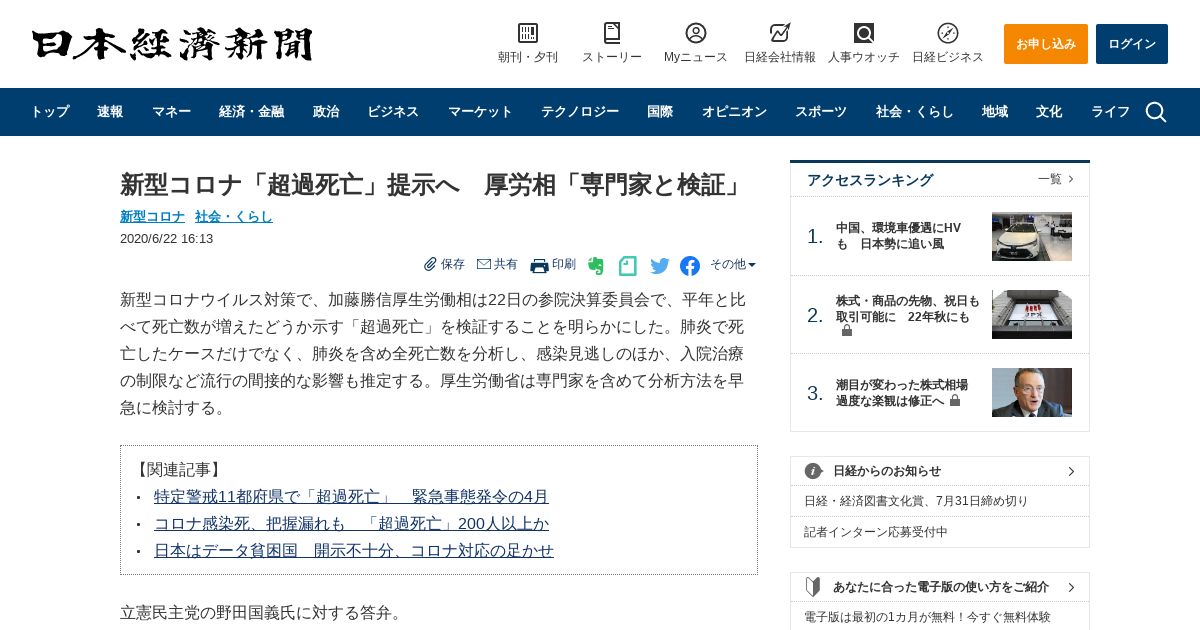Expand あなたに合った電子版の使い方をご紹介 chevron
The image size is (1200, 630).
click(x=1071, y=587)
